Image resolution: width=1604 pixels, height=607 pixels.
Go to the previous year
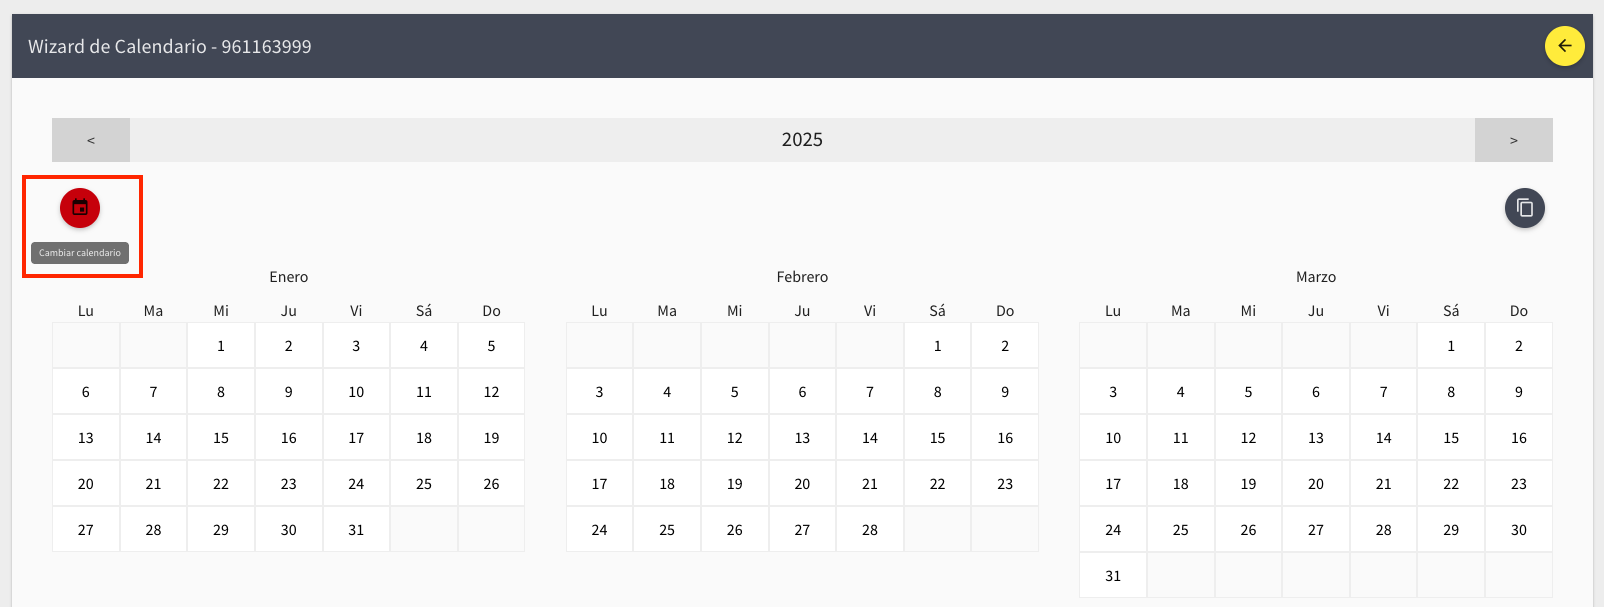point(91,140)
